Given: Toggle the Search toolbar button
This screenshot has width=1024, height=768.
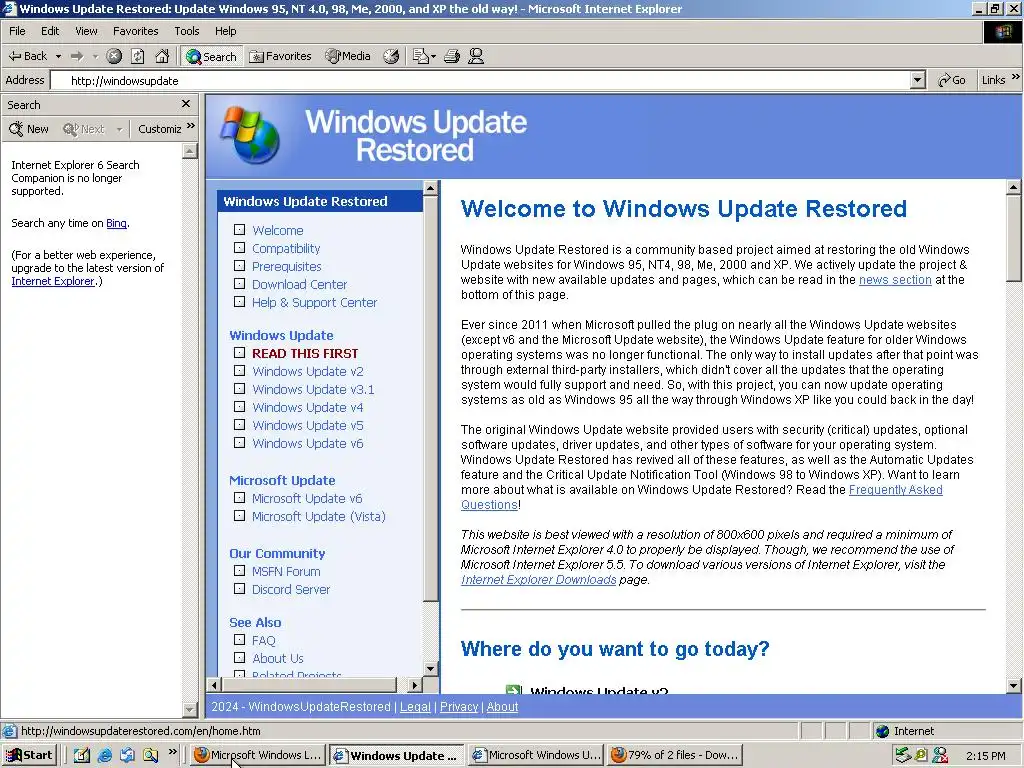Looking at the screenshot, I should pos(212,57).
